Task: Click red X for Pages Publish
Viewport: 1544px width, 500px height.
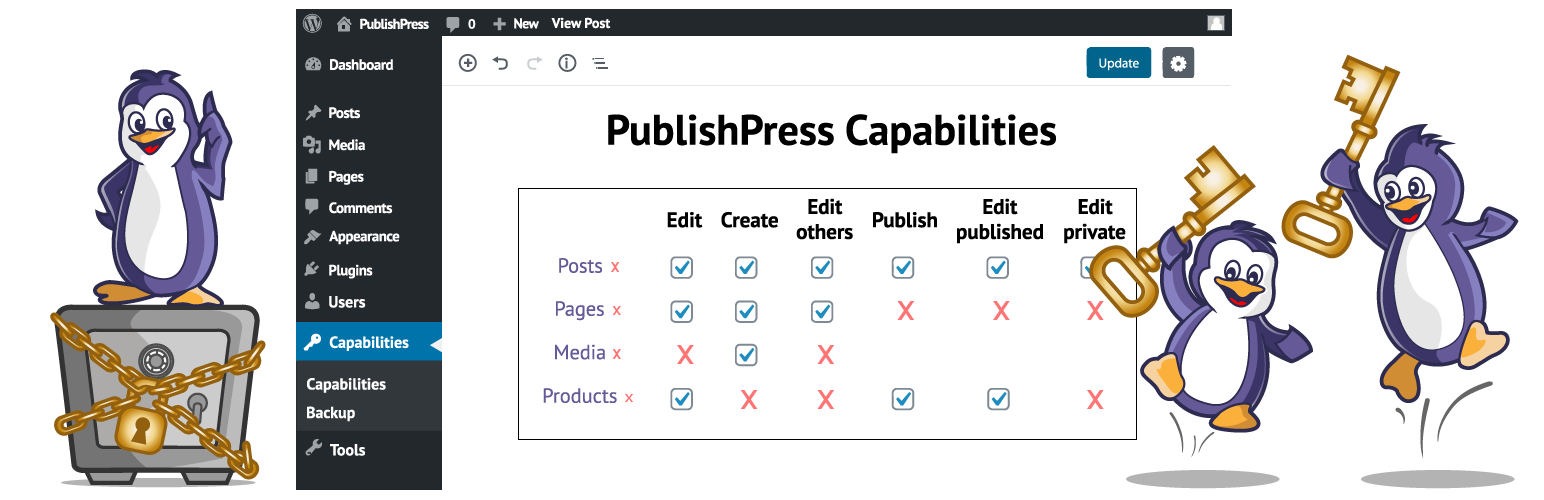Action: click(905, 312)
